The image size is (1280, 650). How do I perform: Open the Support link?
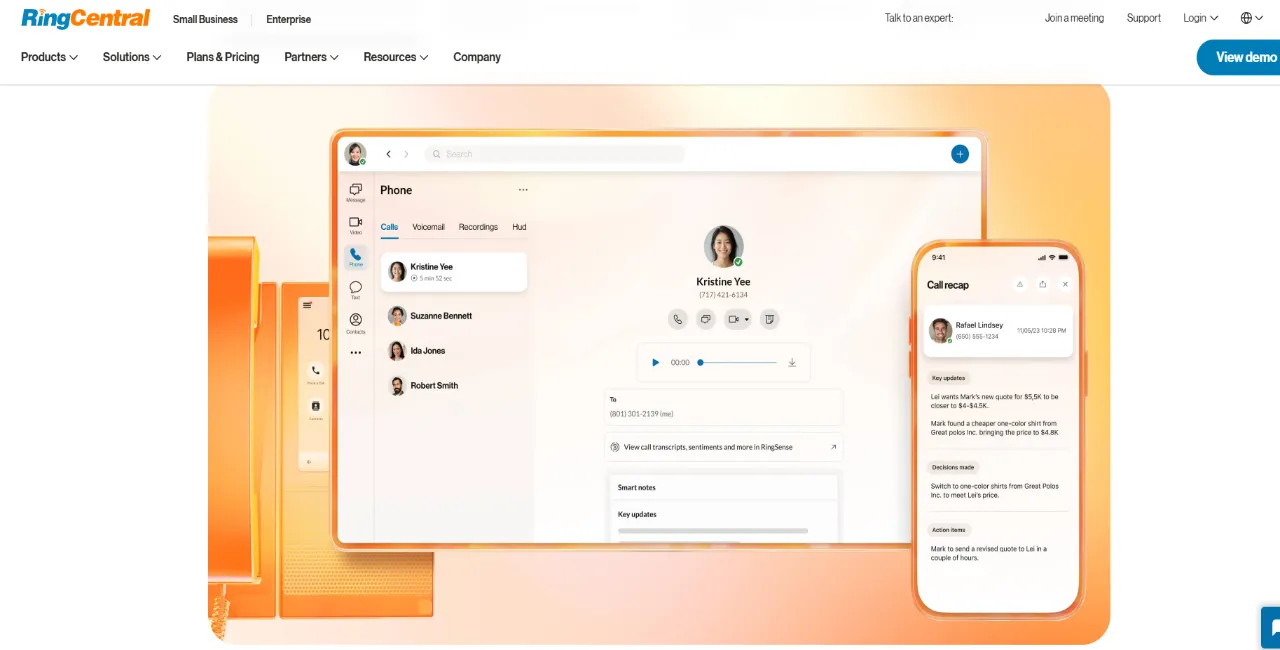point(1144,18)
